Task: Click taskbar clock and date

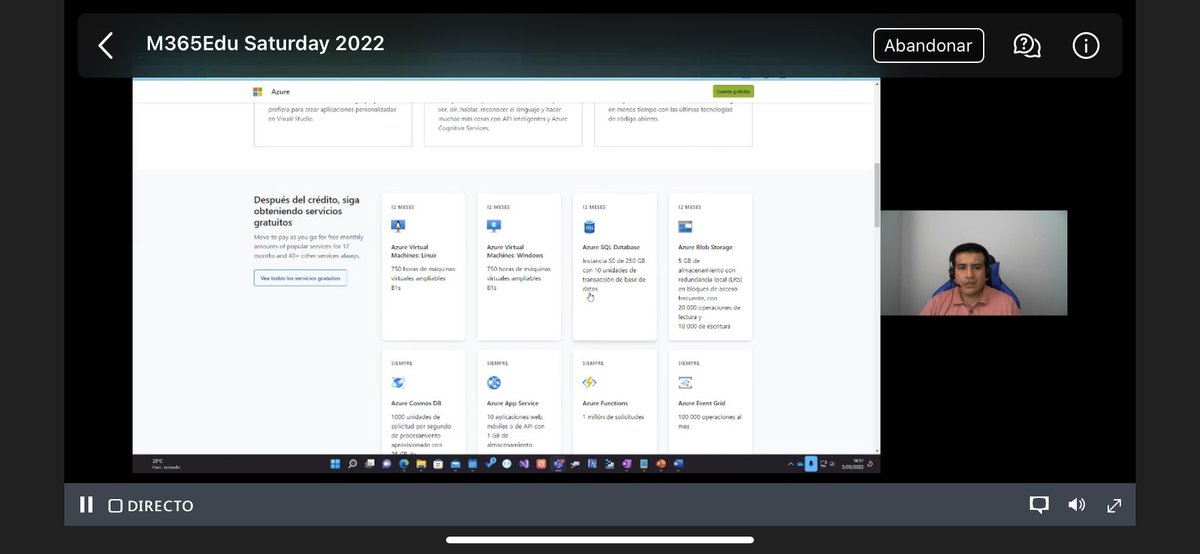Action: 853,464
